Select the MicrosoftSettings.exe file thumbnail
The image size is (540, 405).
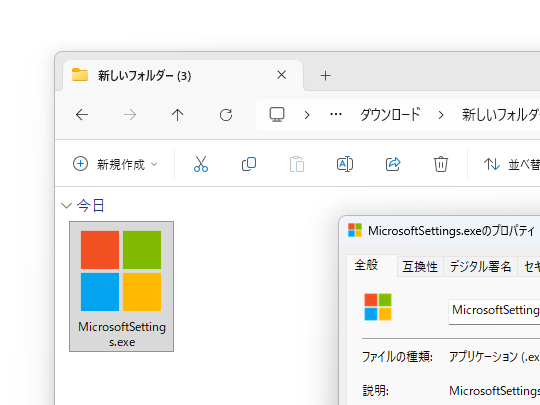pos(121,271)
